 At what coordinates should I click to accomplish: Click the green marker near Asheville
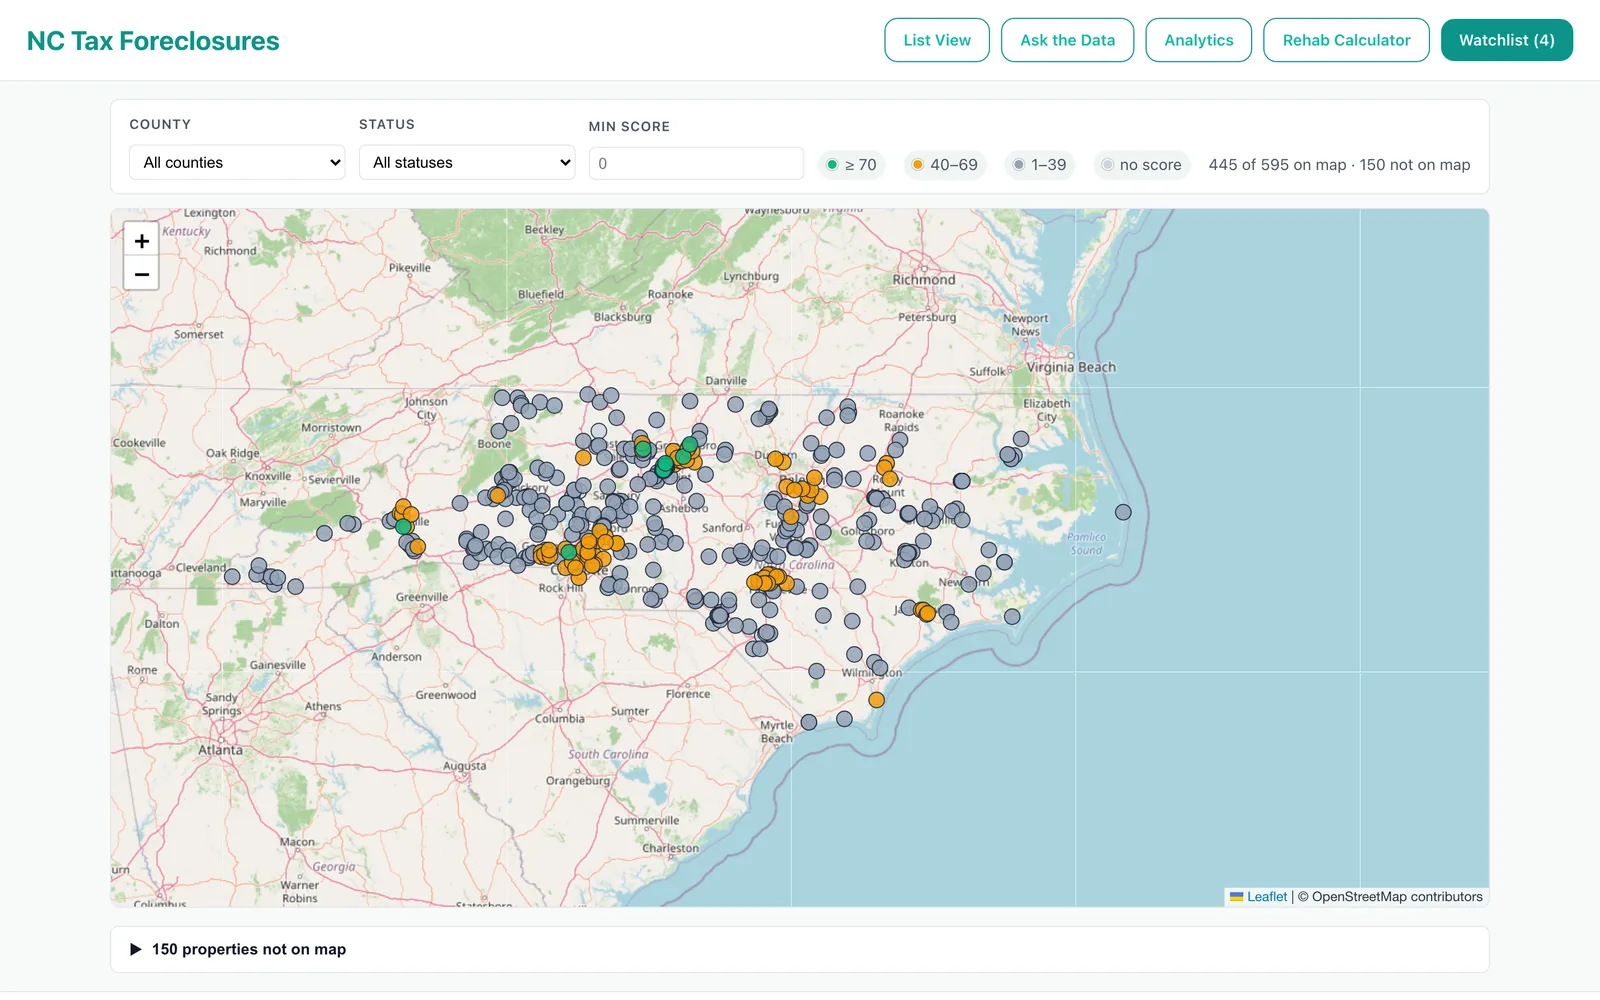pos(403,526)
